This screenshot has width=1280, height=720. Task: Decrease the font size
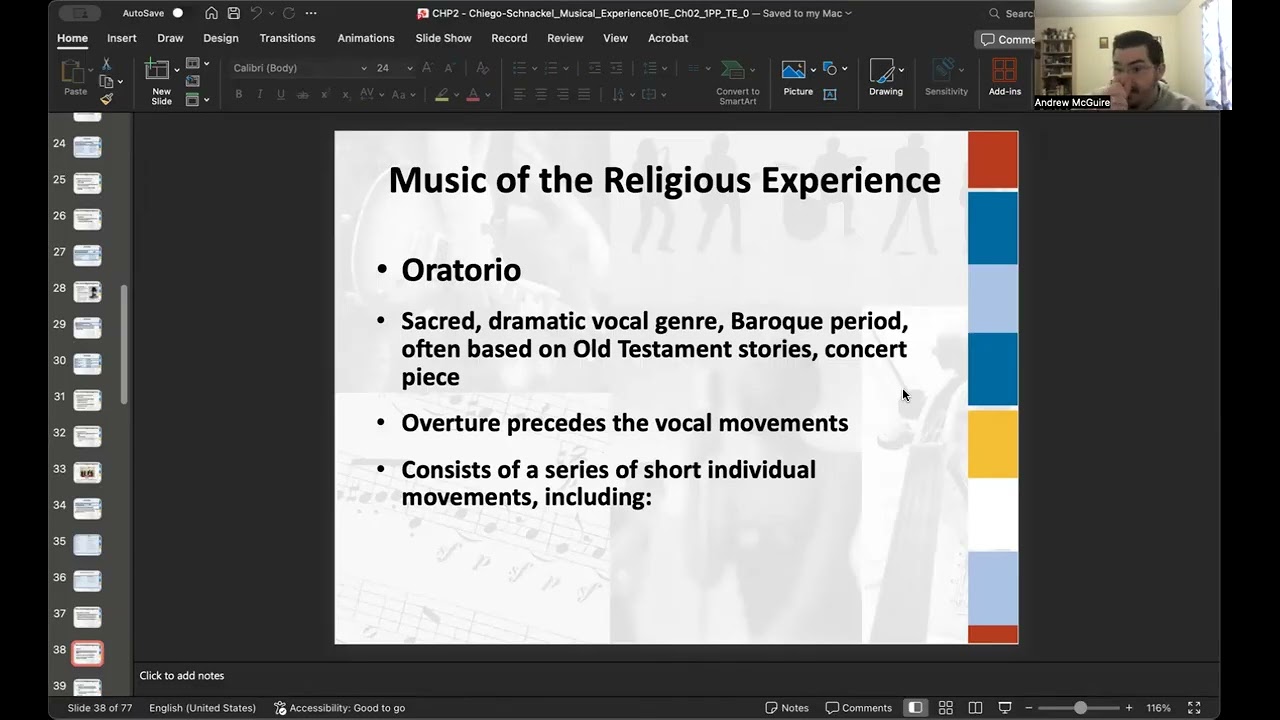click(449, 68)
